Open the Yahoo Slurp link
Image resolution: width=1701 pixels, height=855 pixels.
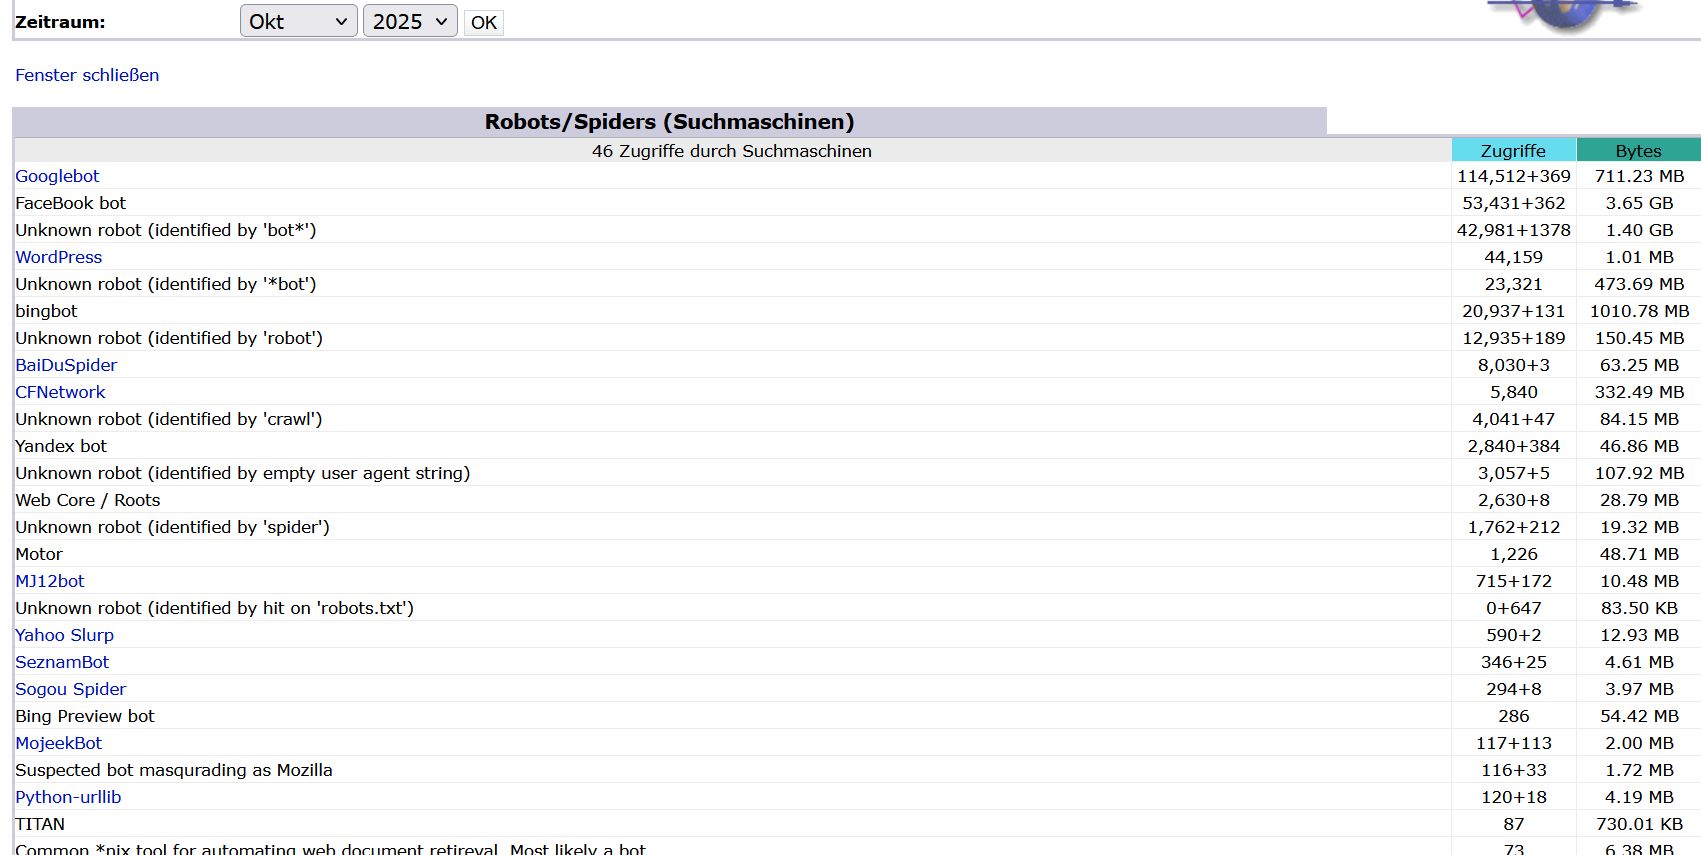64,635
